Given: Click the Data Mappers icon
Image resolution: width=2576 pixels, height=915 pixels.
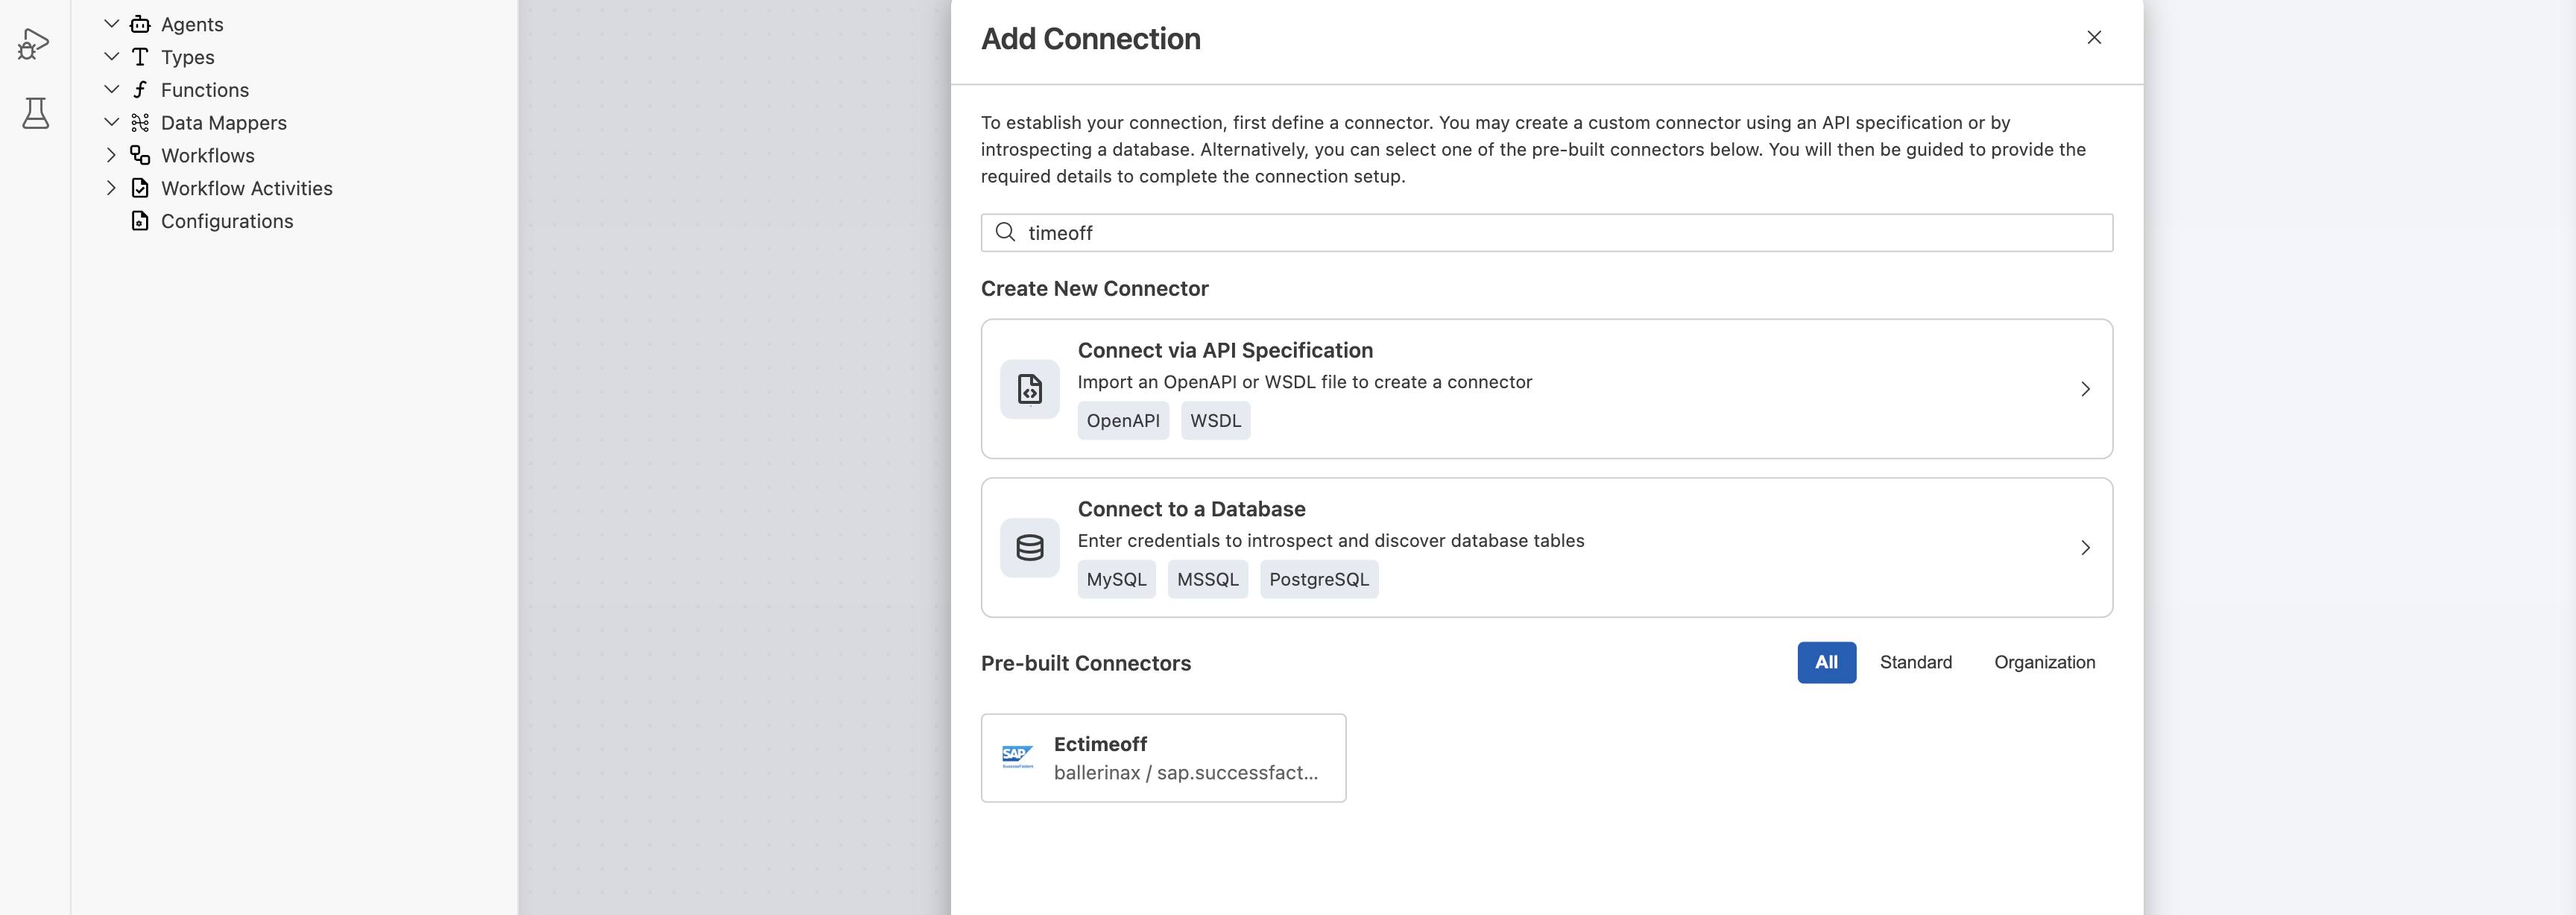Looking at the screenshot, I should tap(140, 122).
